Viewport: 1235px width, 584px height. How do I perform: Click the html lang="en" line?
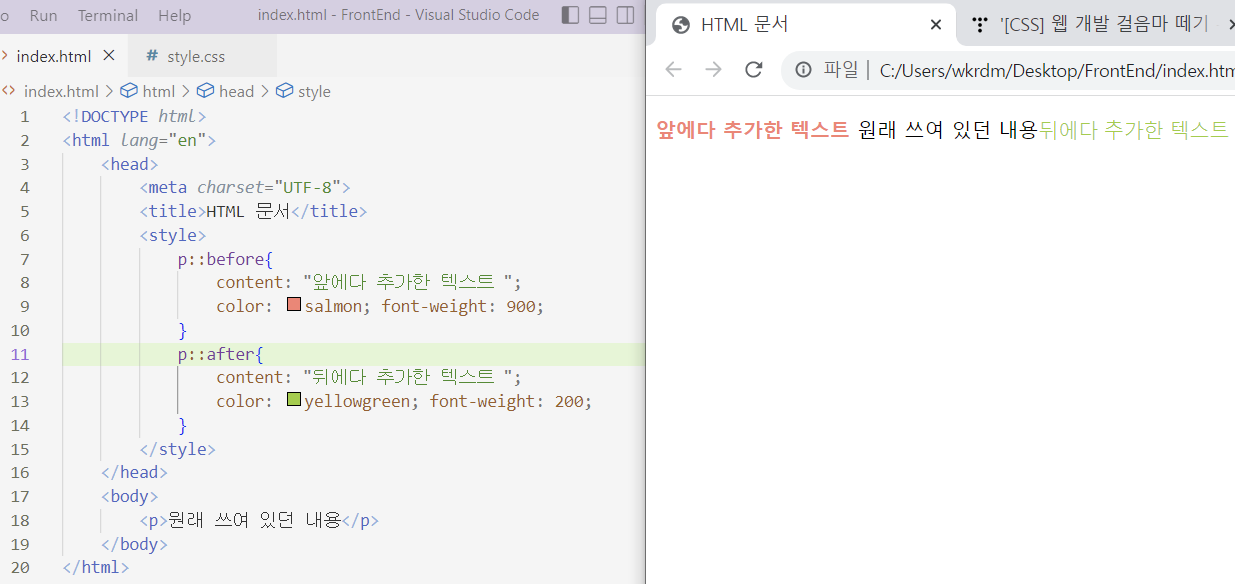pyautogui.click(x=139, y=140)
